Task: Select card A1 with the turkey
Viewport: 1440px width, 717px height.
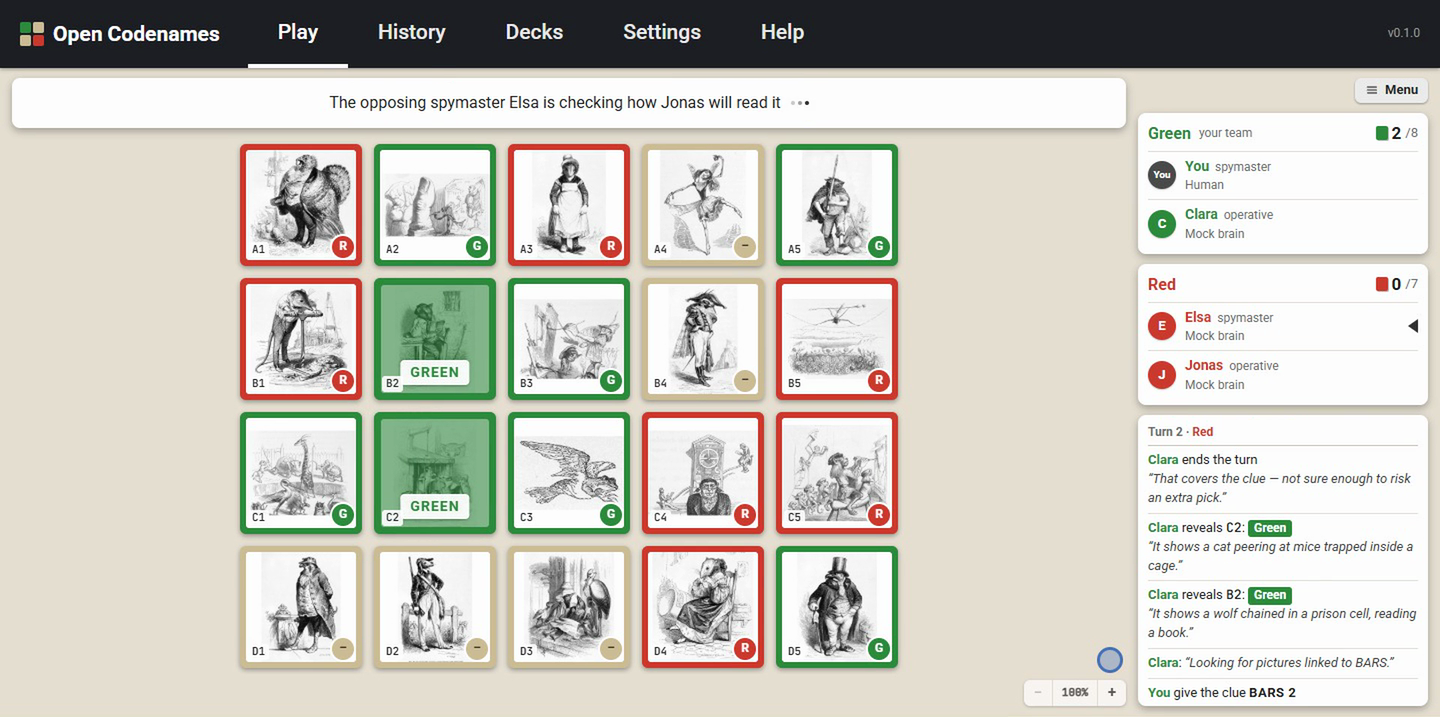Action: pos(301,205)
